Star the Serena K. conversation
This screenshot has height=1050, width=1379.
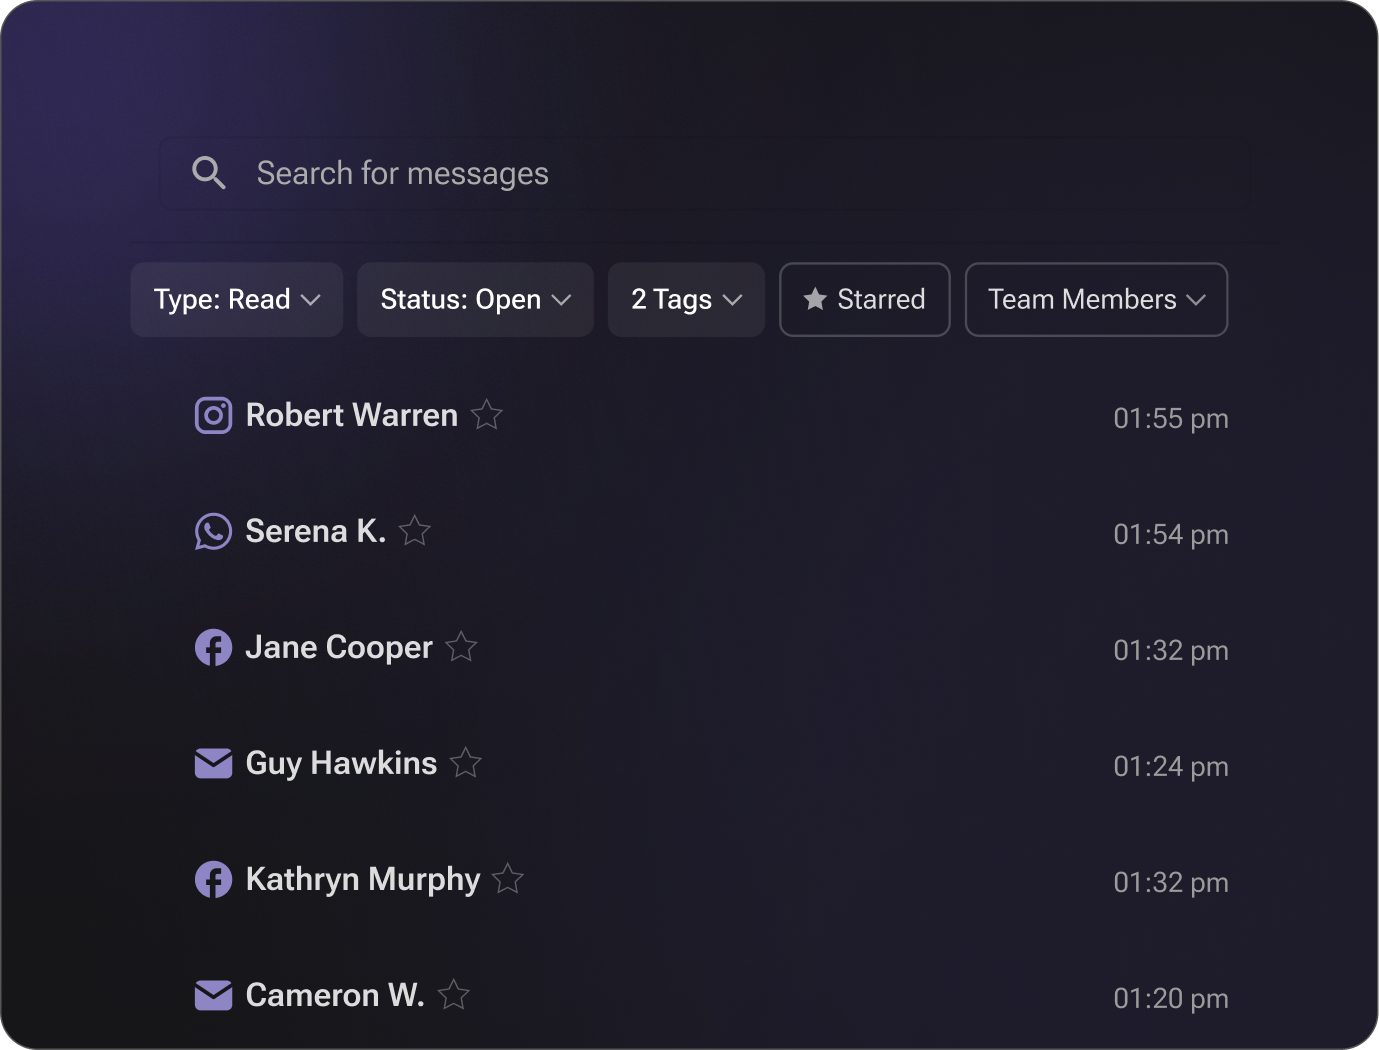point(415,530)
